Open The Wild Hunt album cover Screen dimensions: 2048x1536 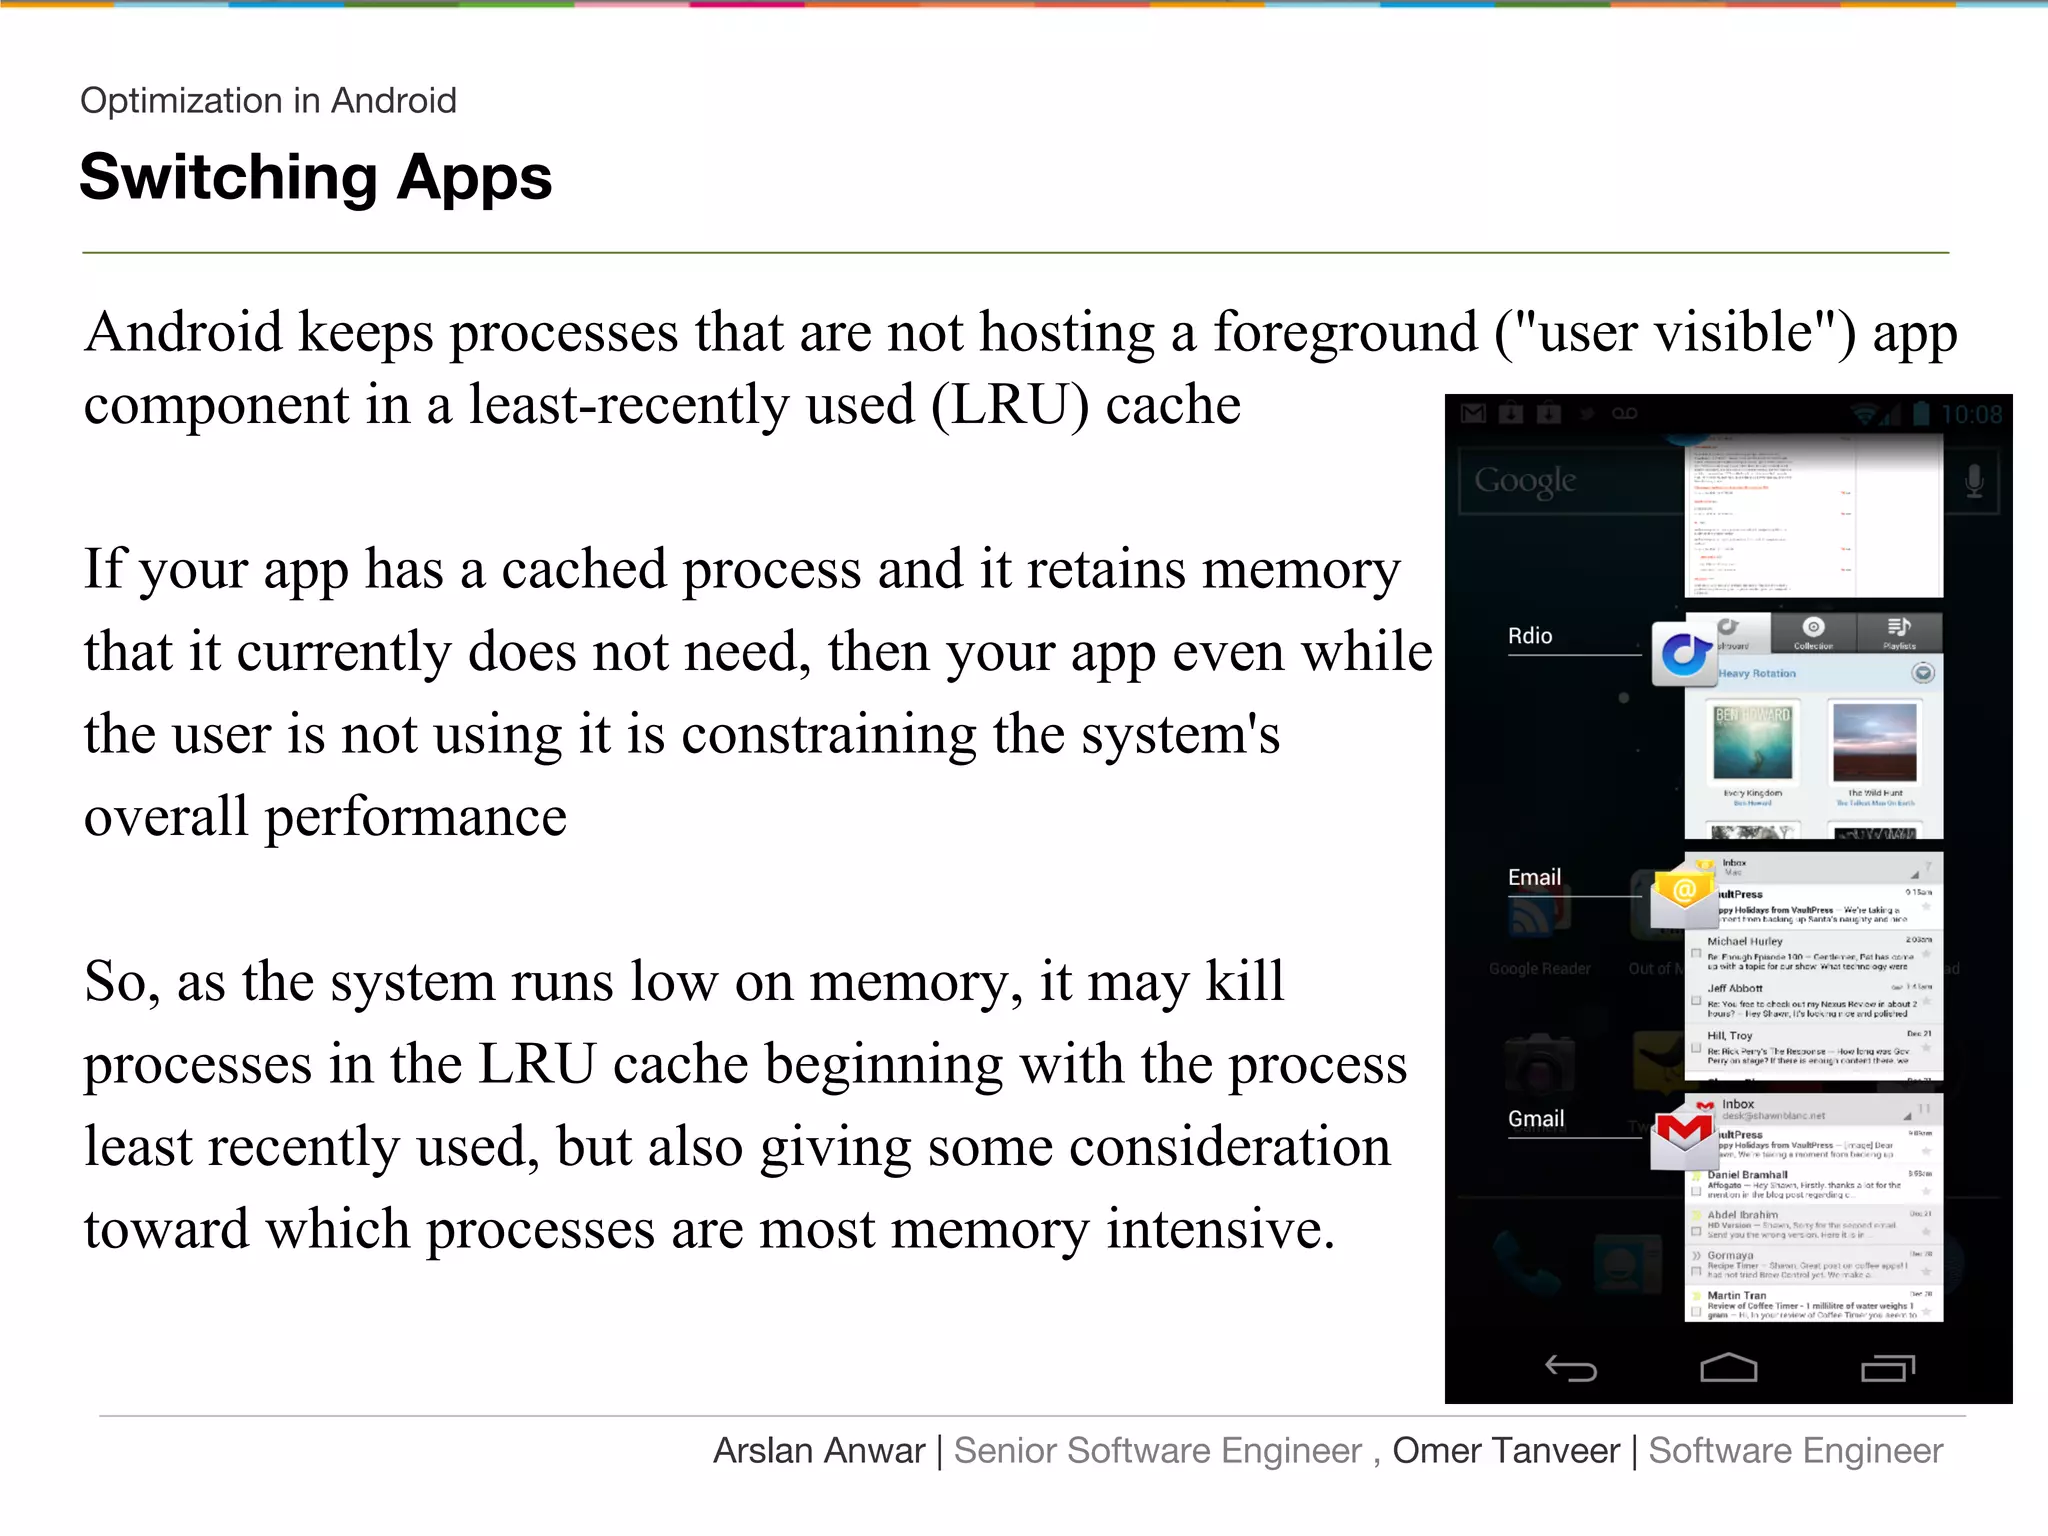tap(1875, 741)
